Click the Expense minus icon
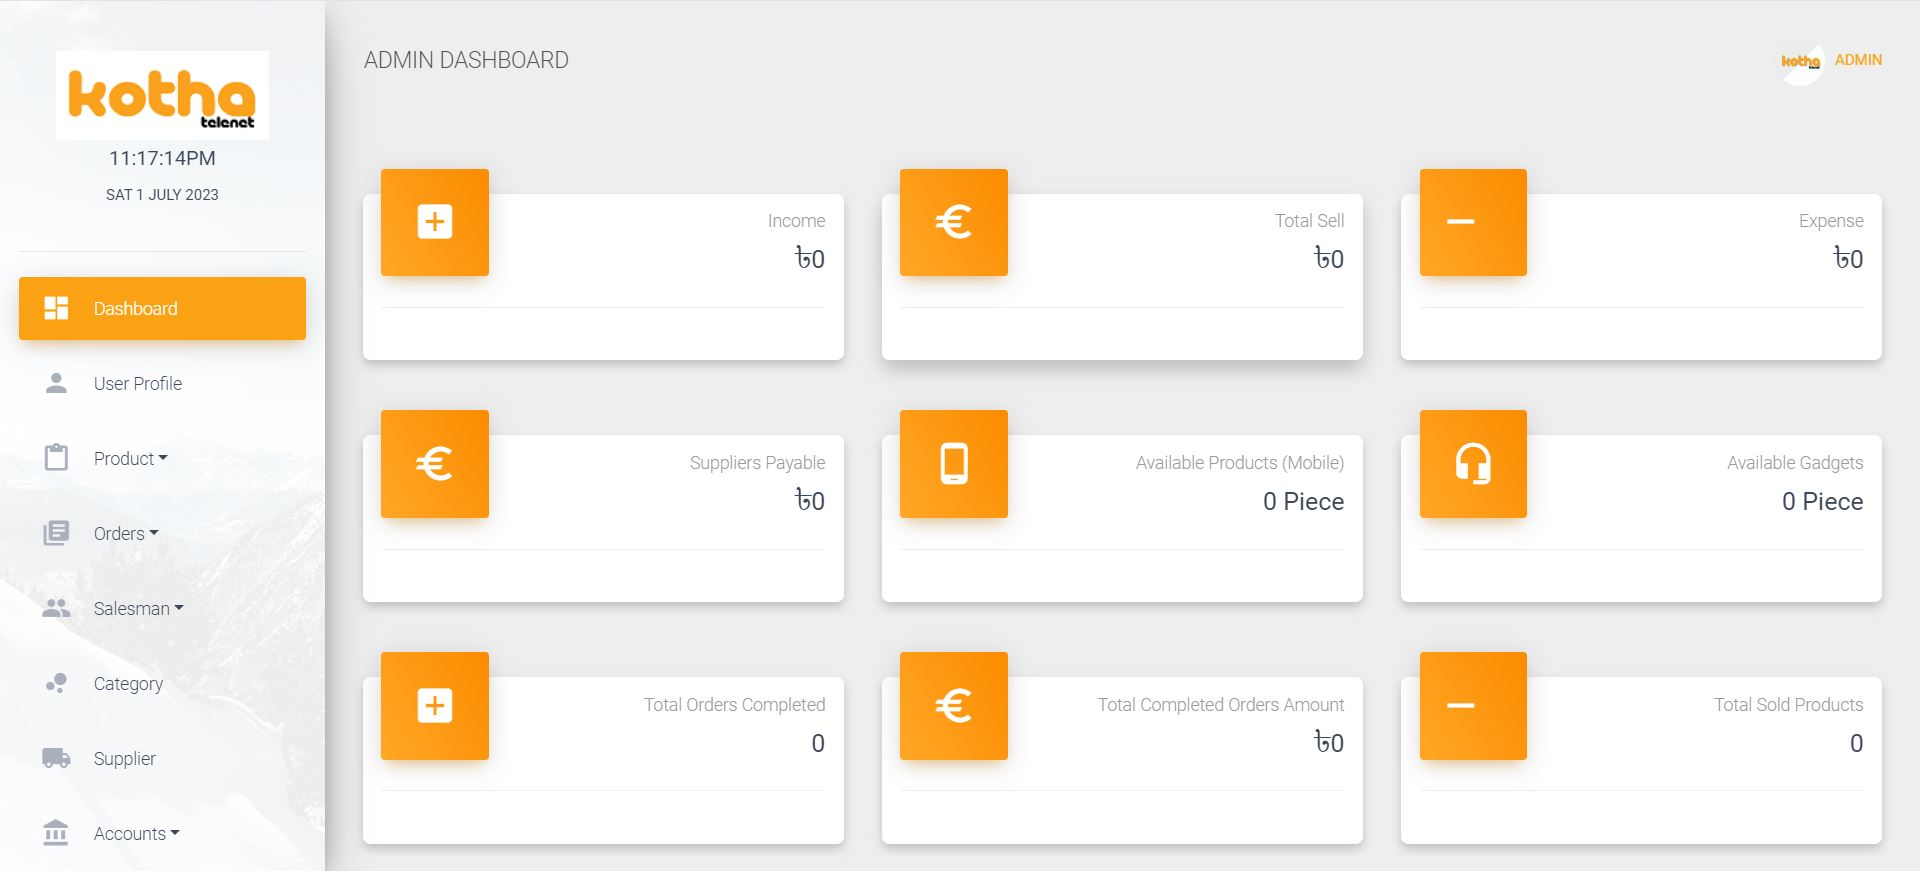Viewport: 1920px width, 871px height. tap(1473, 222)
